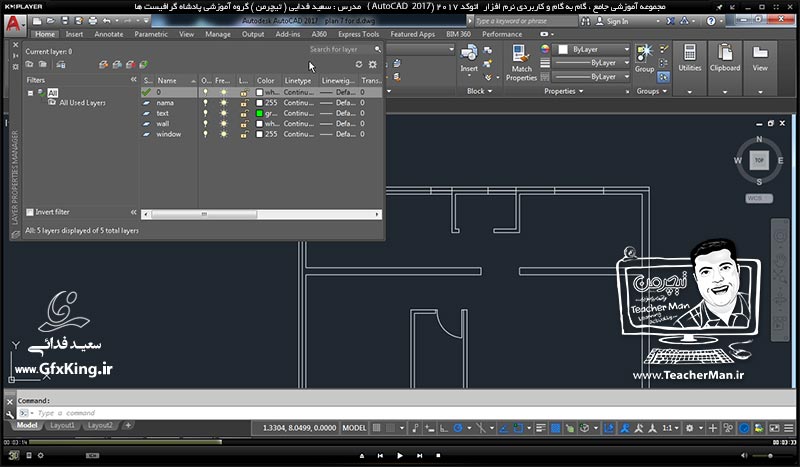The width and height of the screenshot is (800, 467).
Task: Open the Parametric ribbon tab
Action: [x=151, y=34]
